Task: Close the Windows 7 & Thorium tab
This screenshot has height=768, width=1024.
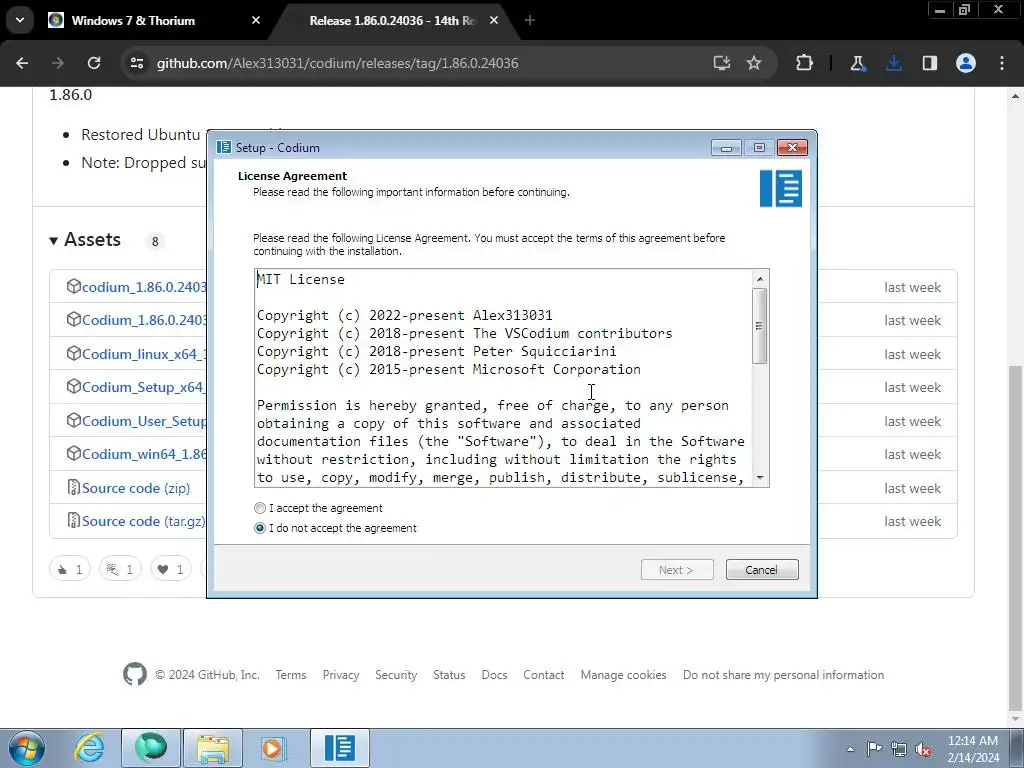Action: 256,20
